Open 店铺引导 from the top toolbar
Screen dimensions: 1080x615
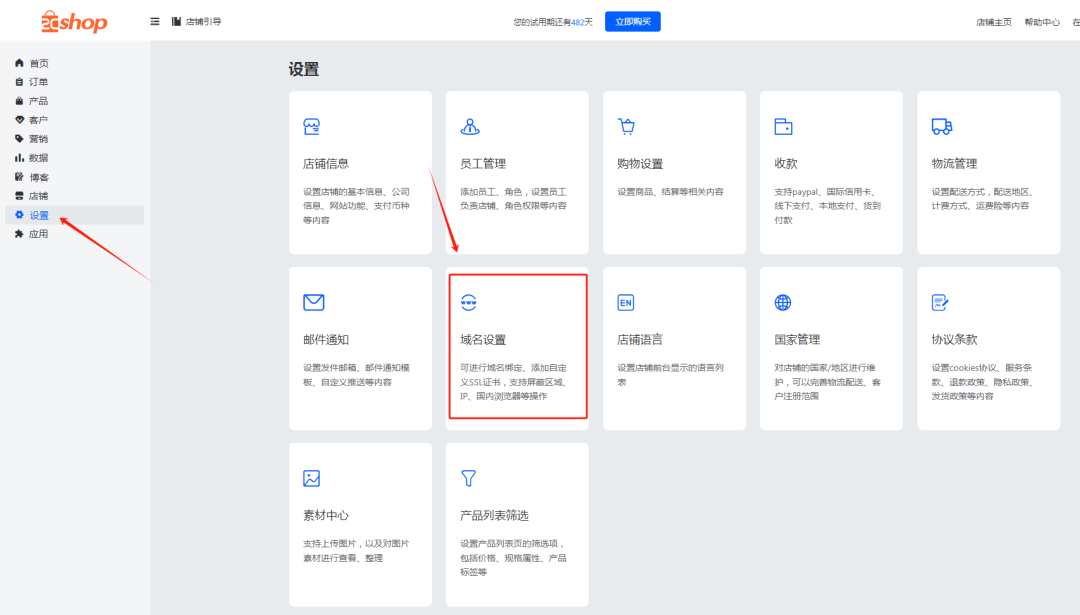coord(196,20)
